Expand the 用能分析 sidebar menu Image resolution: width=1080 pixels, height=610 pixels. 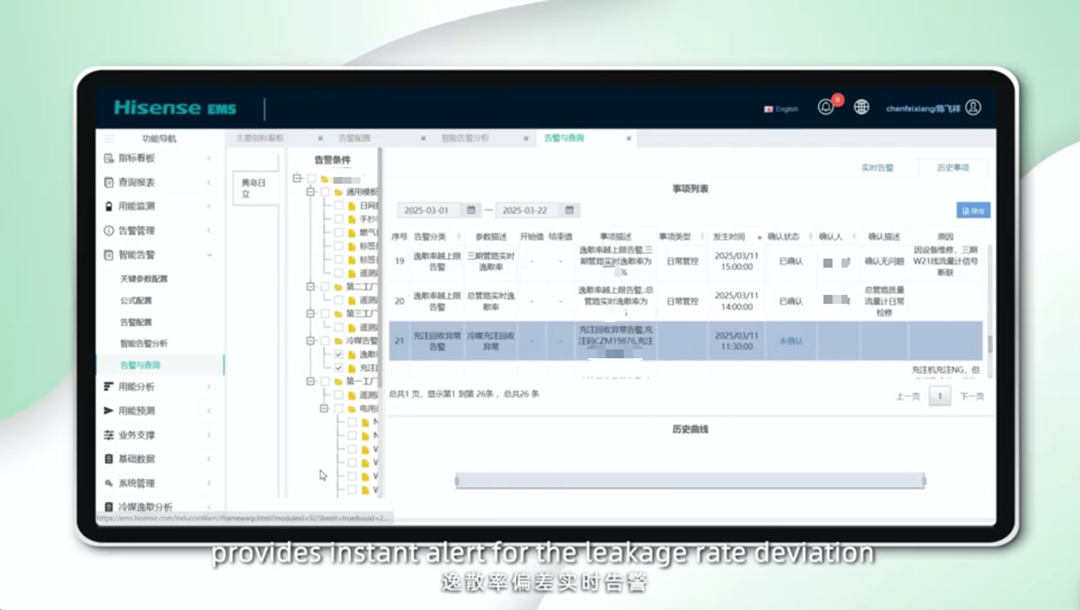pos(209,387)
